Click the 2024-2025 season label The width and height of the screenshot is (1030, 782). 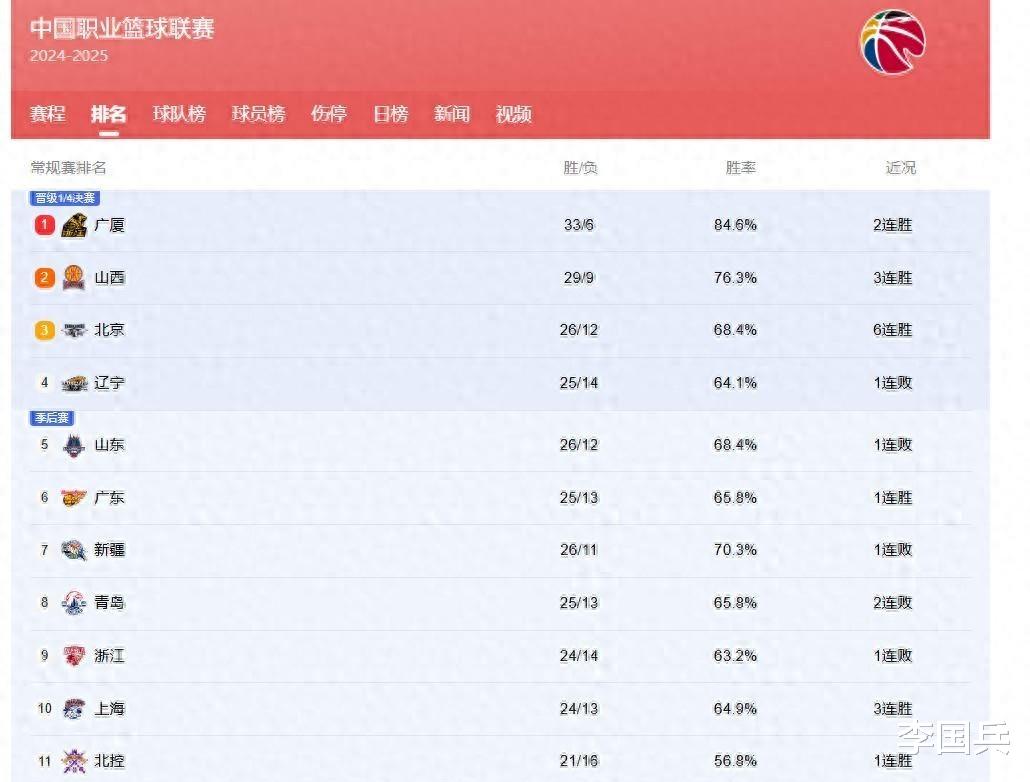(x=69, y=56)
